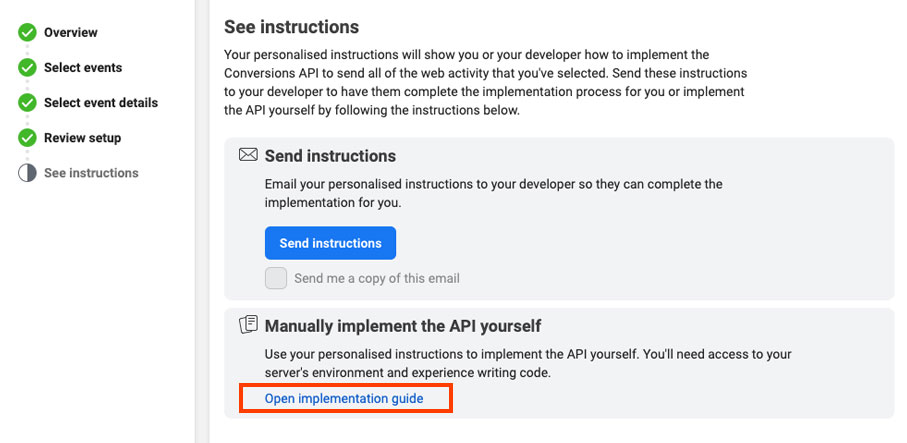Click the green checkmark beside Select events
Screen dimensions: 907x443
(27, 68)
